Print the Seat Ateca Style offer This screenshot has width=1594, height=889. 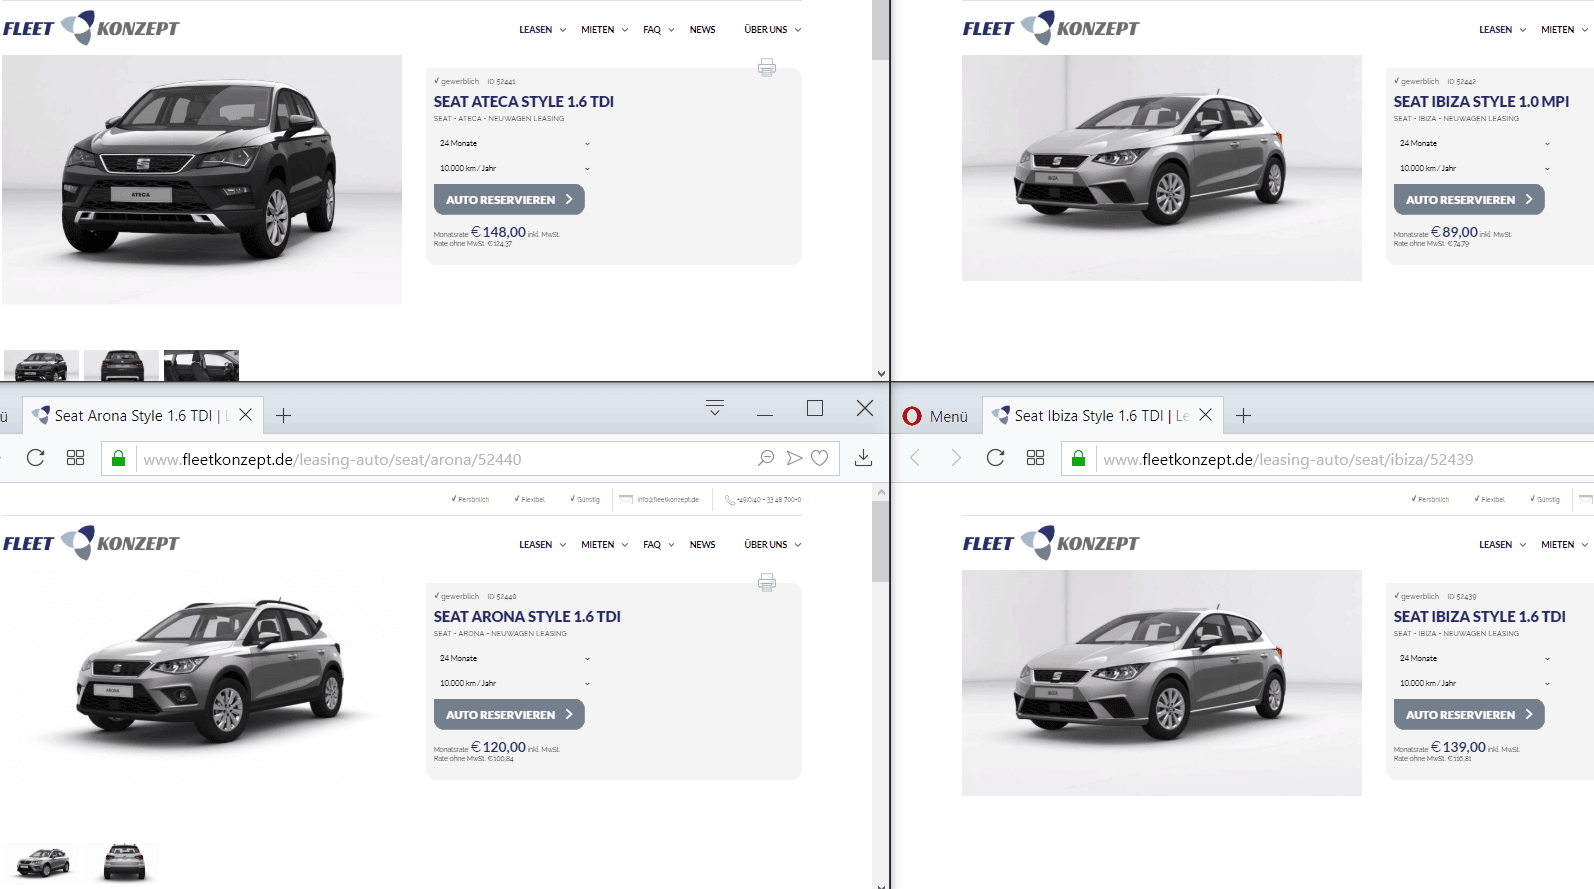pos(767,67)
